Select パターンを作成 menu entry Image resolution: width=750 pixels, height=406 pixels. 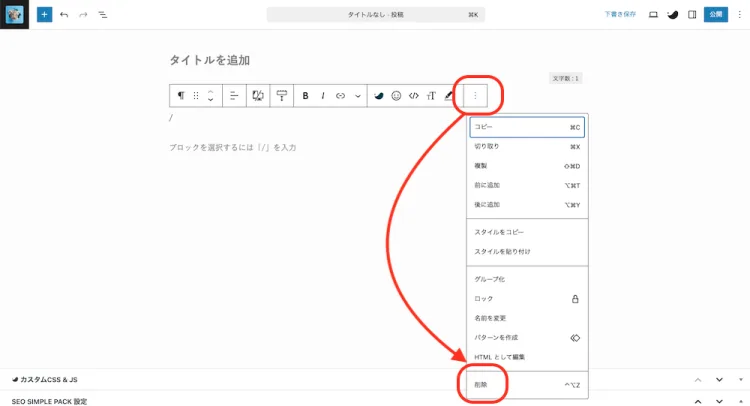(x=527, y=338)
